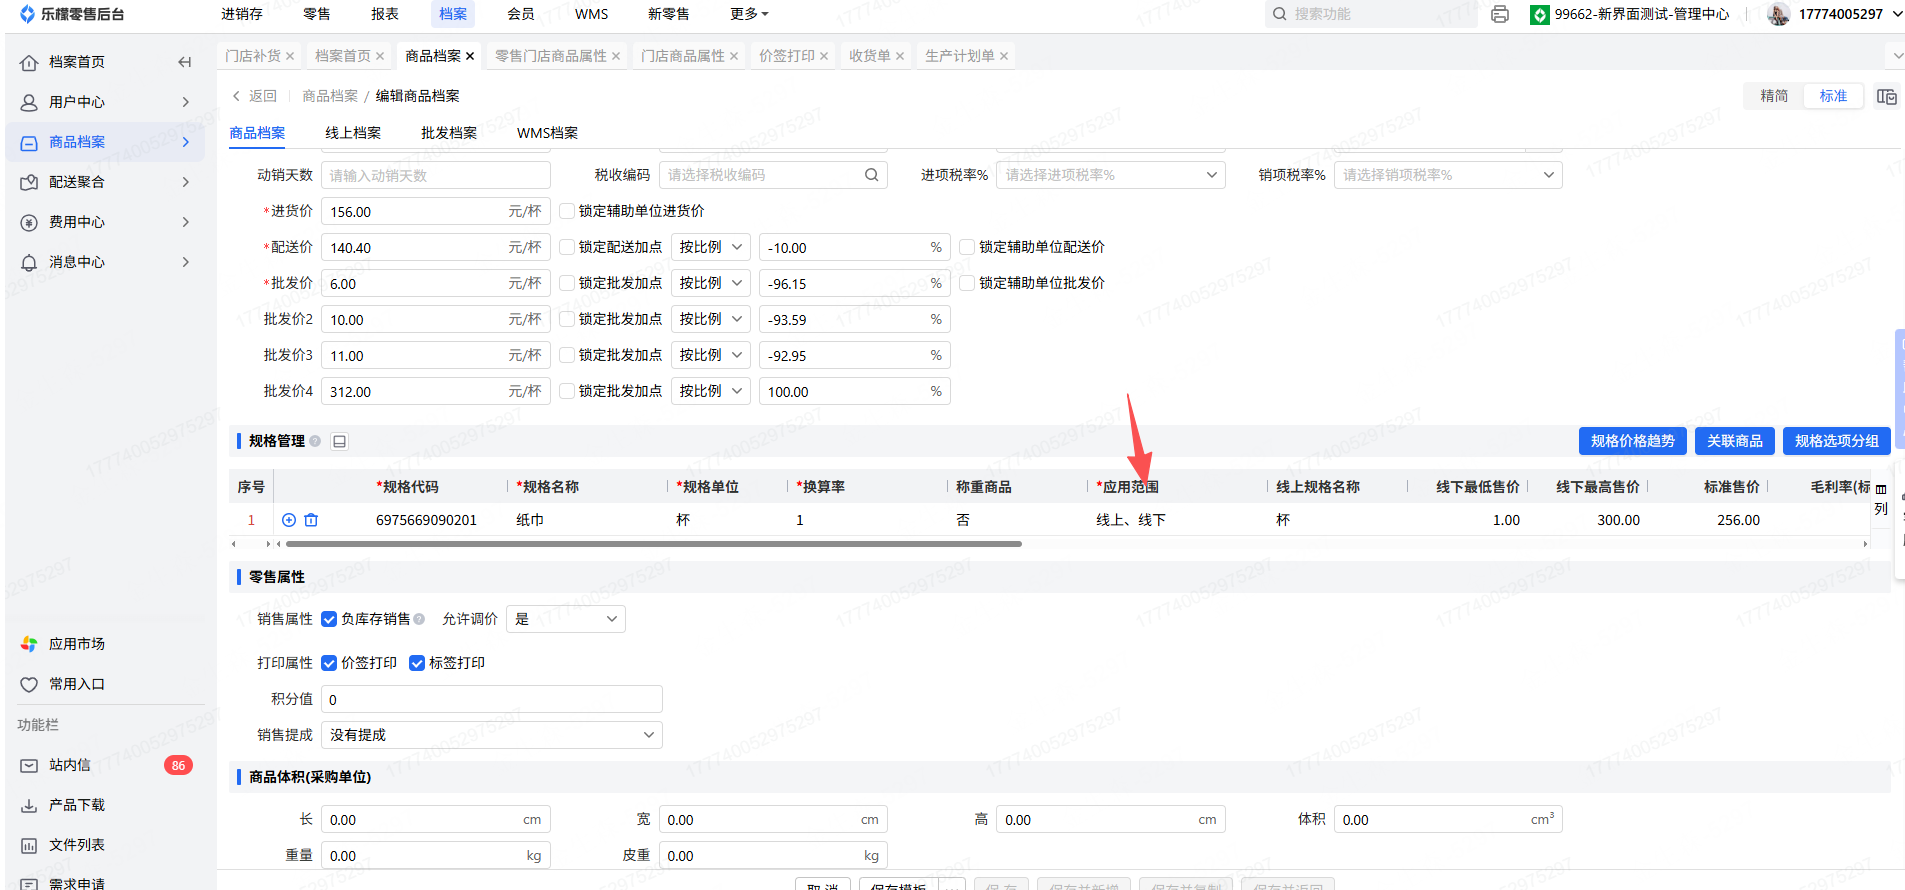Click the 规格选项分组 button
The width and height of the screenshot is (1905, 890).
point(1837,441)
